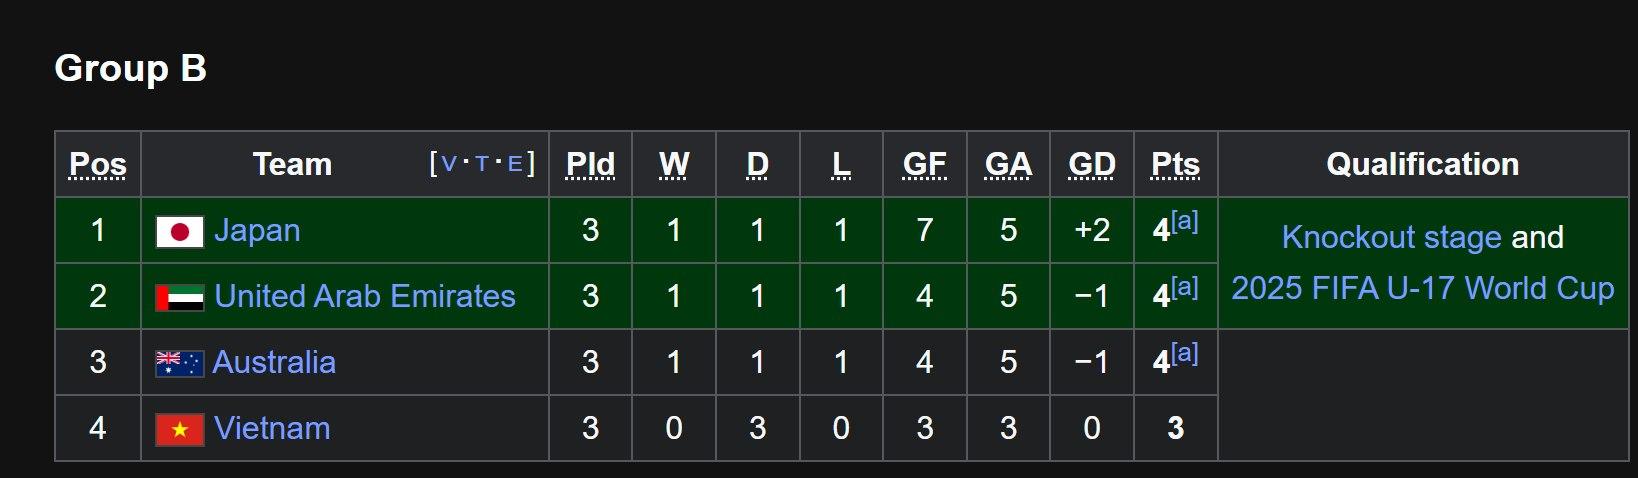This screenshot has width=1638, height=478.
Task: Click the Vietnam flag icon
Action: (x=180, y=430)
